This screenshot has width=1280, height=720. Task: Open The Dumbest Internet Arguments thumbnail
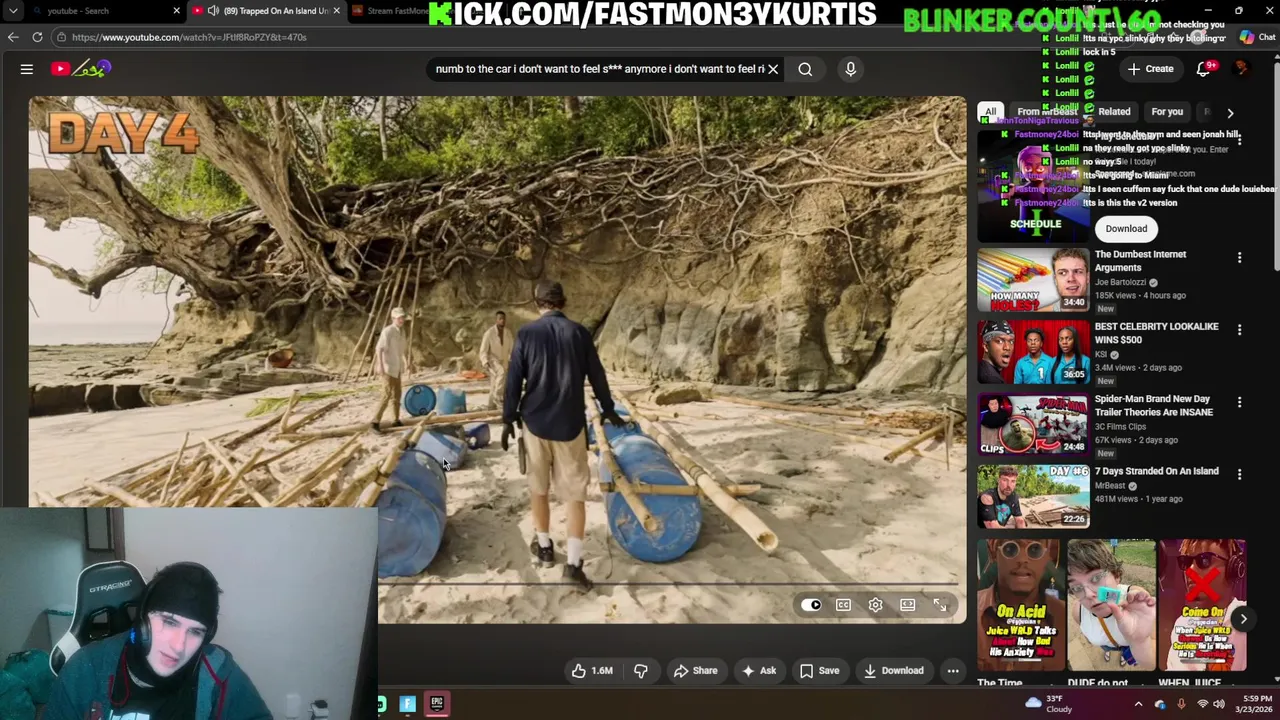(1033, 279)
